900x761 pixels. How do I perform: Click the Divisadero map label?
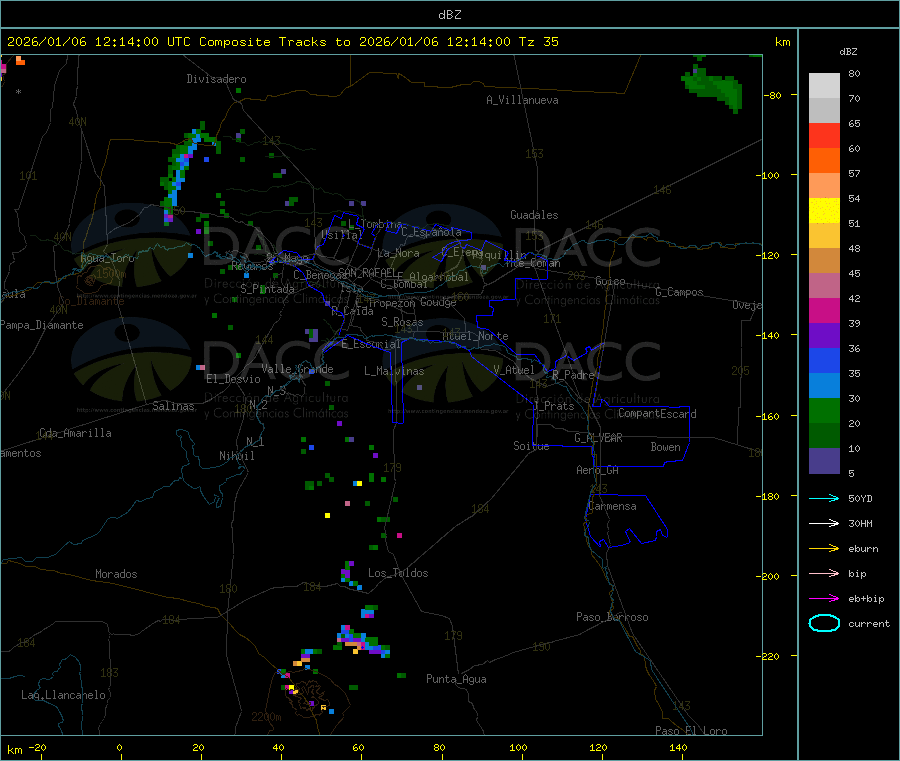pos(216,79)
